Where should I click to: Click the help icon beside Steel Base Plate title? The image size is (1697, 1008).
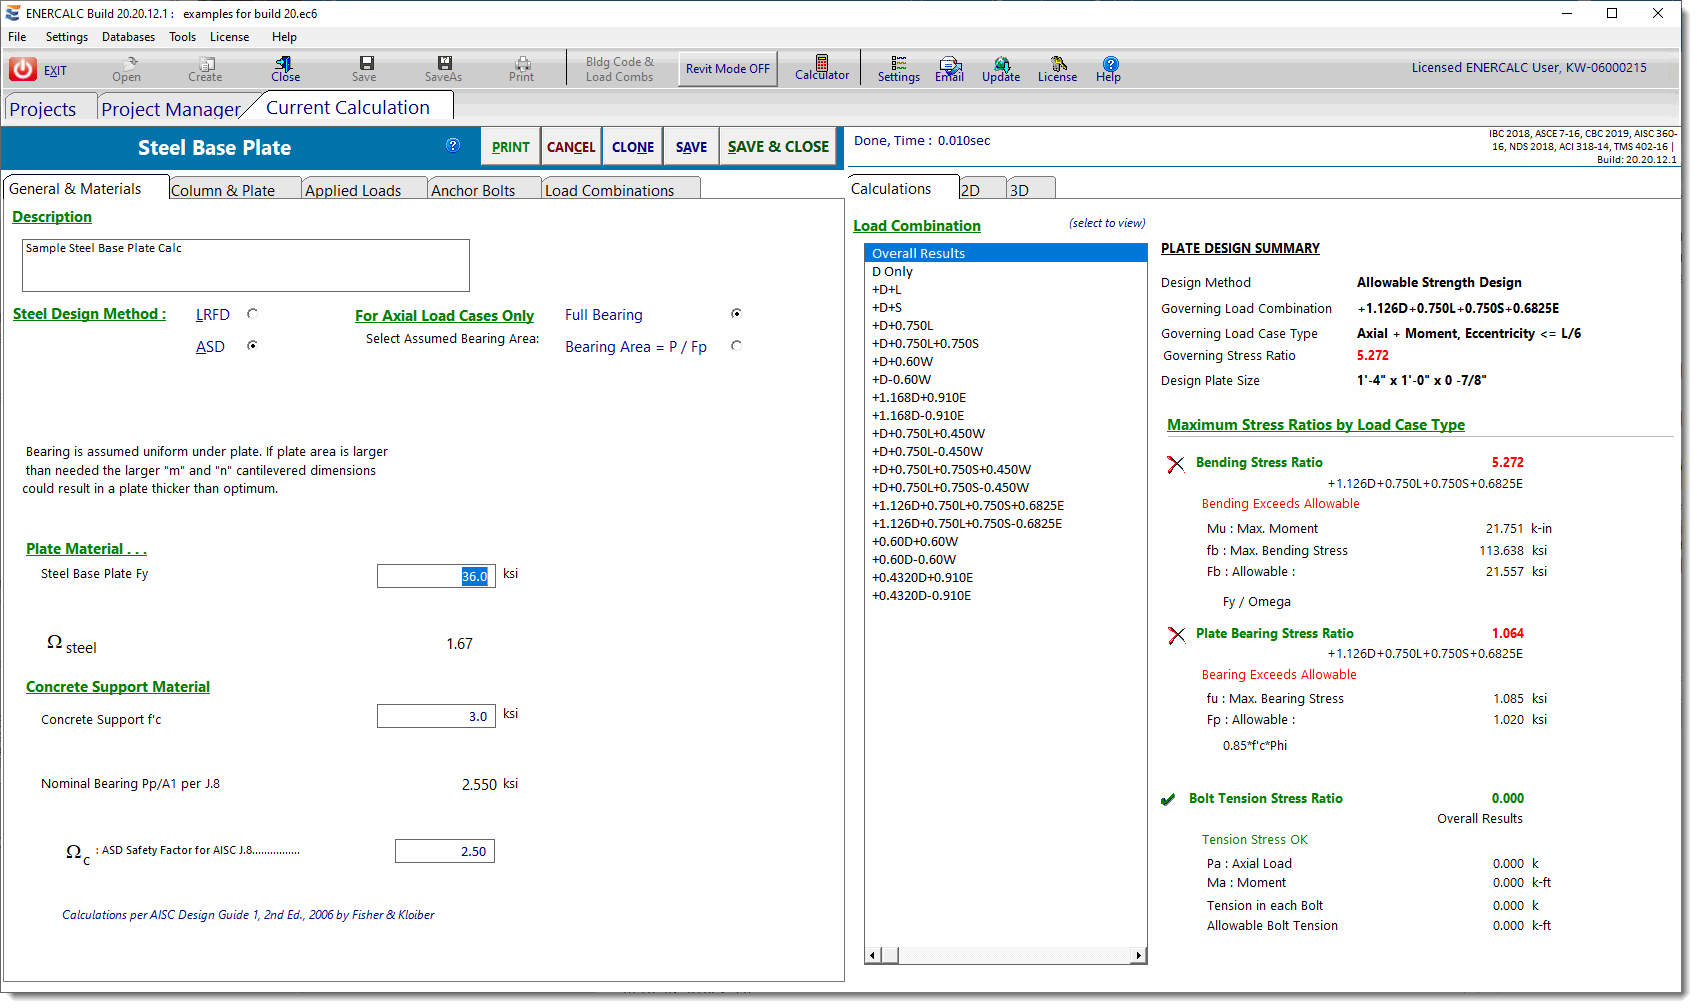point(453,145)
